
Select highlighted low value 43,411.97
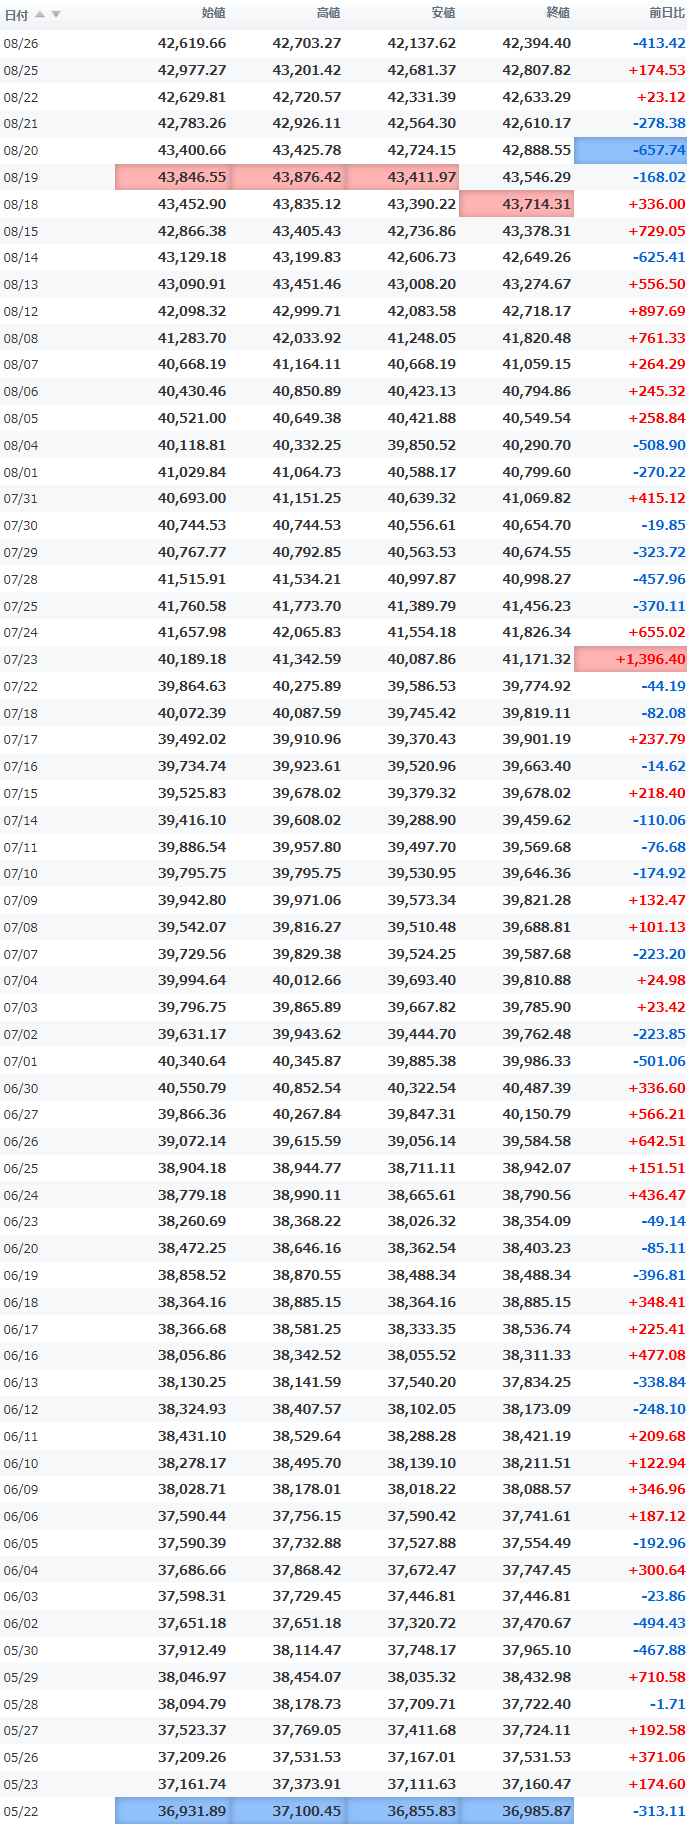tap(402, 177)
